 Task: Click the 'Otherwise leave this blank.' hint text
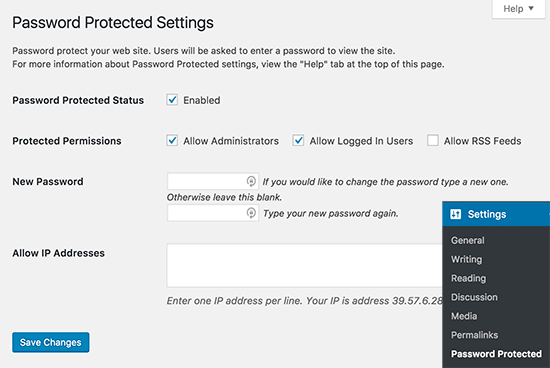click(224, 198)
